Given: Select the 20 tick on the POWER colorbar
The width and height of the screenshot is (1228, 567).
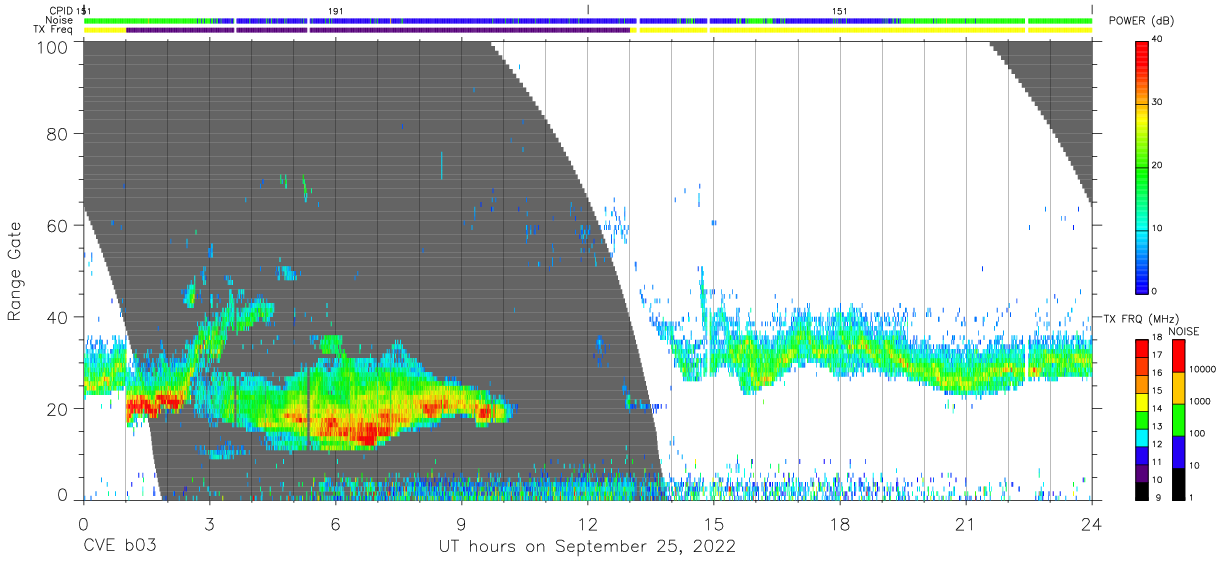Looking at the screenshot, I should pos(1157,166).
